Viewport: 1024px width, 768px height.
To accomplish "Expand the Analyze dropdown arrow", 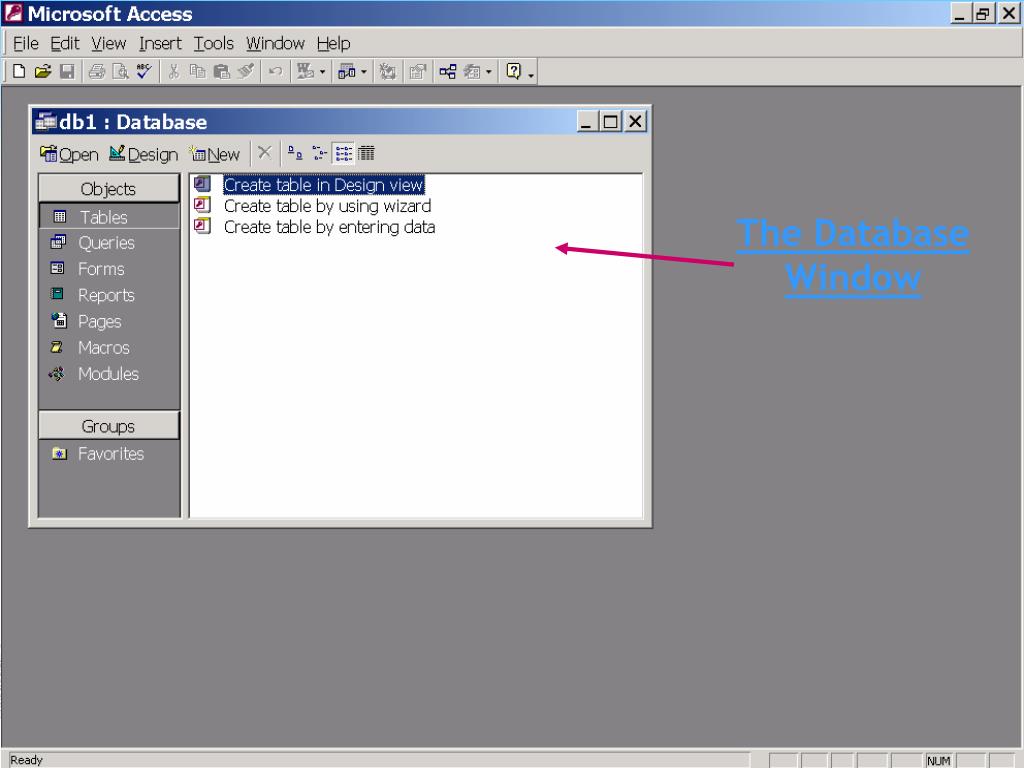I will (364, 72).
